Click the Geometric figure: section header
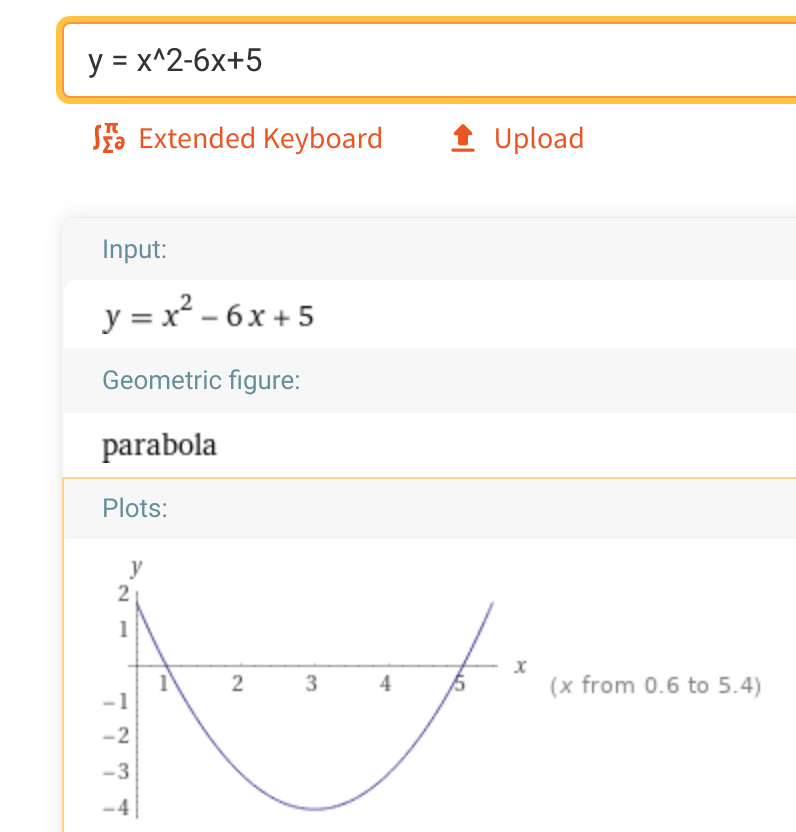Image resolution: width=796 pixels, height=832 pixels. [201, 380]
